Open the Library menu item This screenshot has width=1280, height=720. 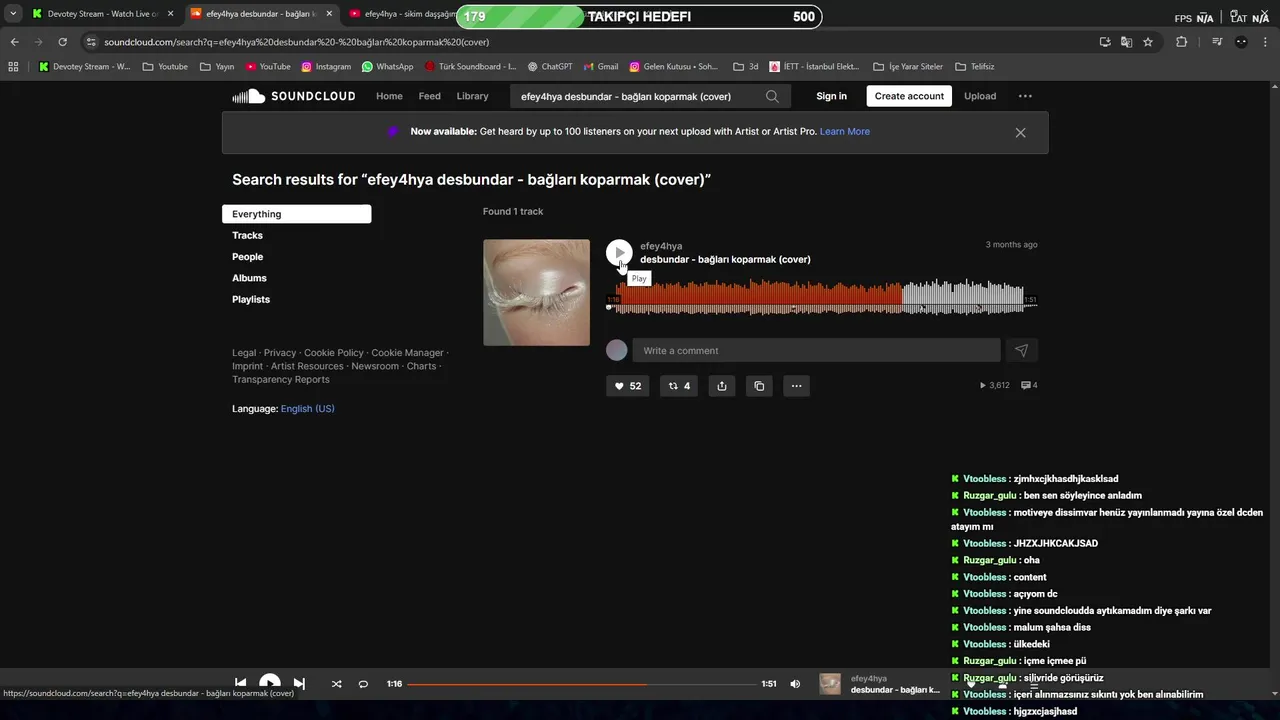(472, 96)
